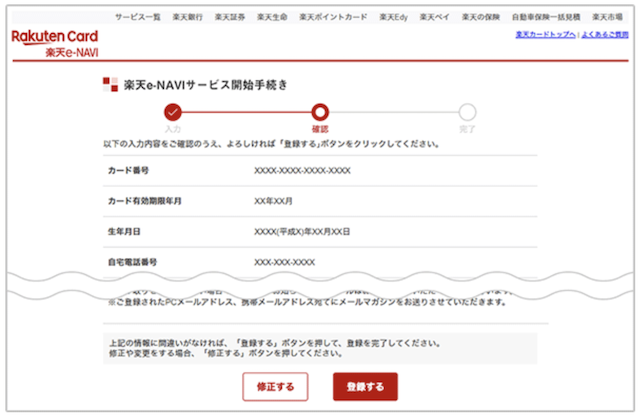
Task: Open 楽天銀行 in top navigation
Action: pos(187,17)
